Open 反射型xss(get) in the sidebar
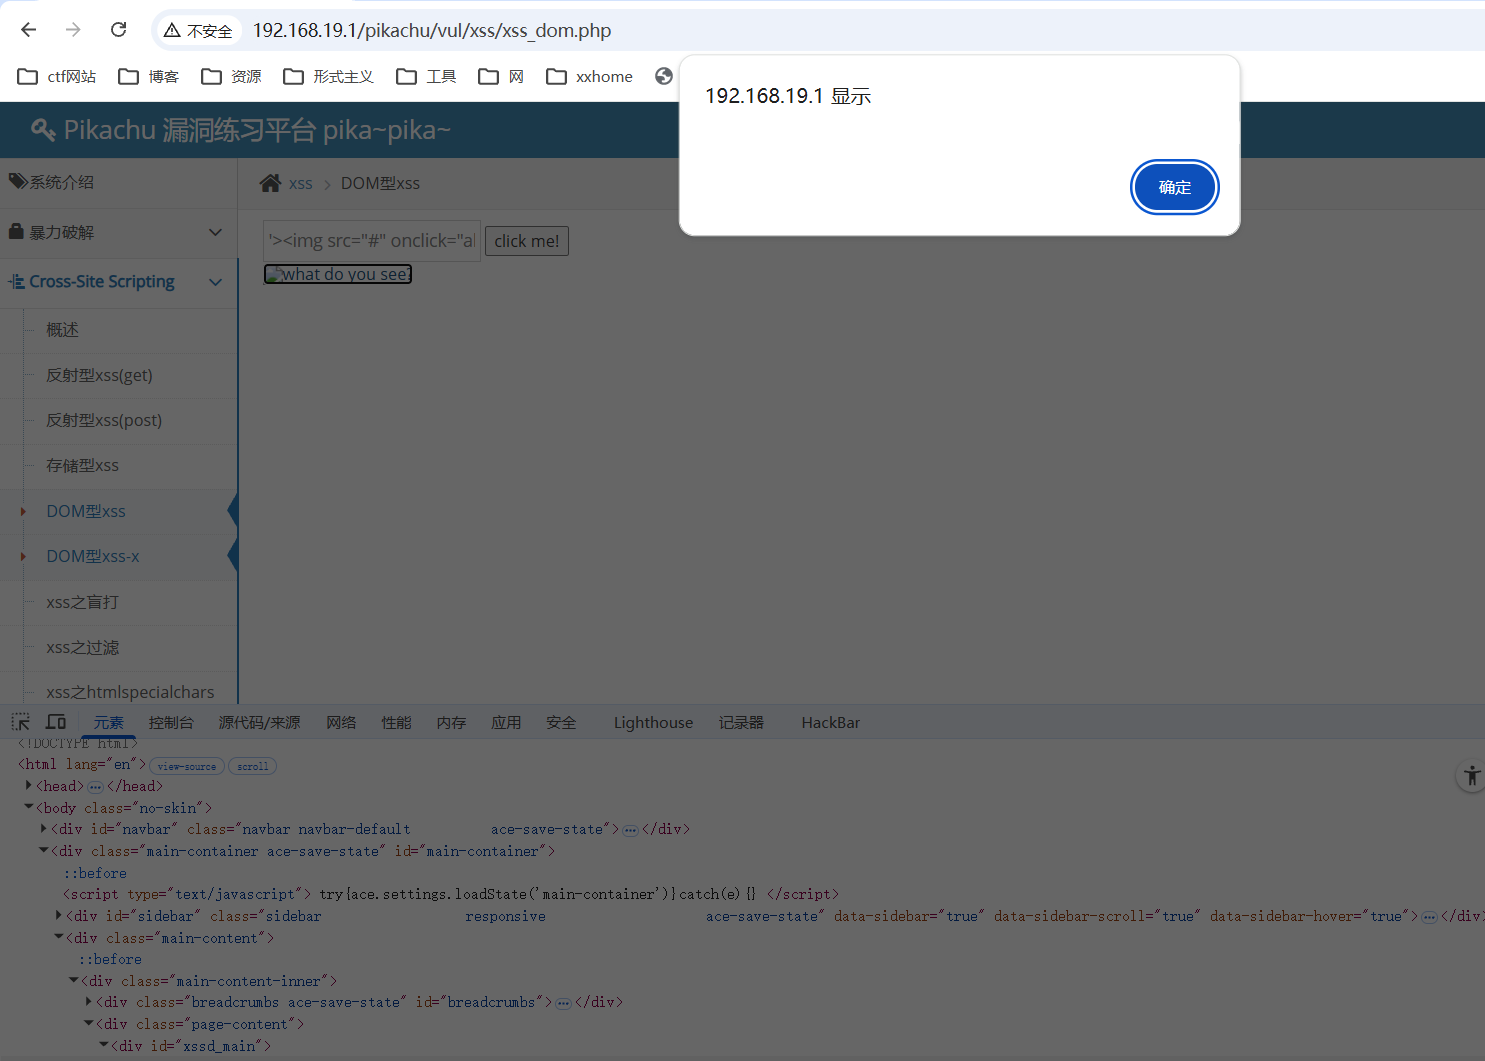This screenshot has height=1061, width=1485. (119, 376)
